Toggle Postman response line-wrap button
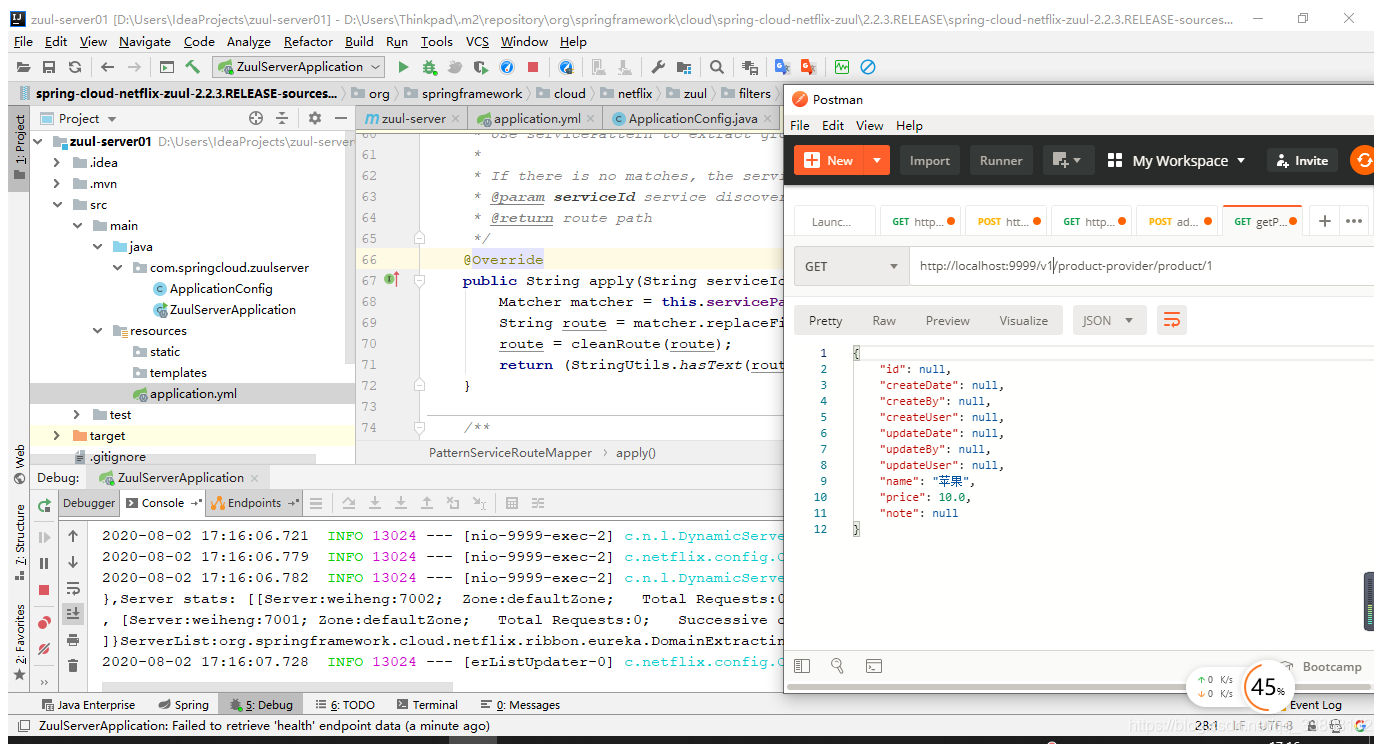This screenshot has width=1382, height=744. [x=1172, y=320]
